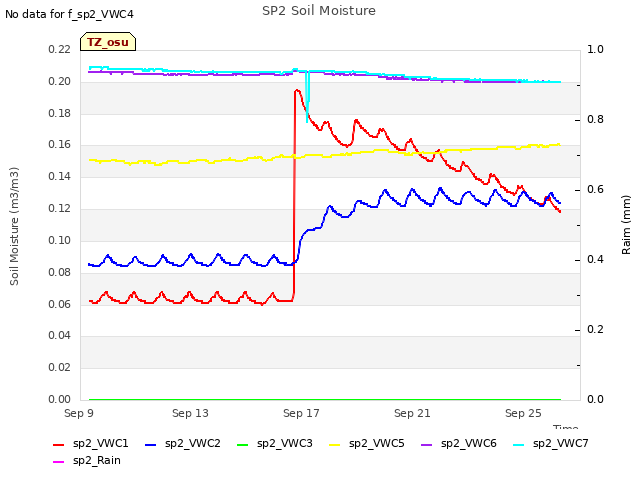Click the cyan sp2_VWC7 legend swatch
Viewport: 640px width, 480px height.
click(x=518, y=444)
